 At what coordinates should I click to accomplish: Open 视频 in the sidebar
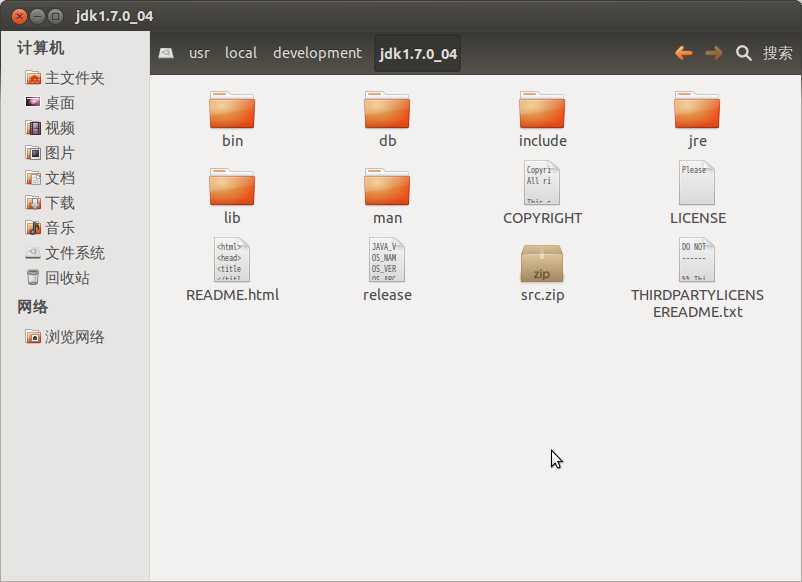(60, 128)
